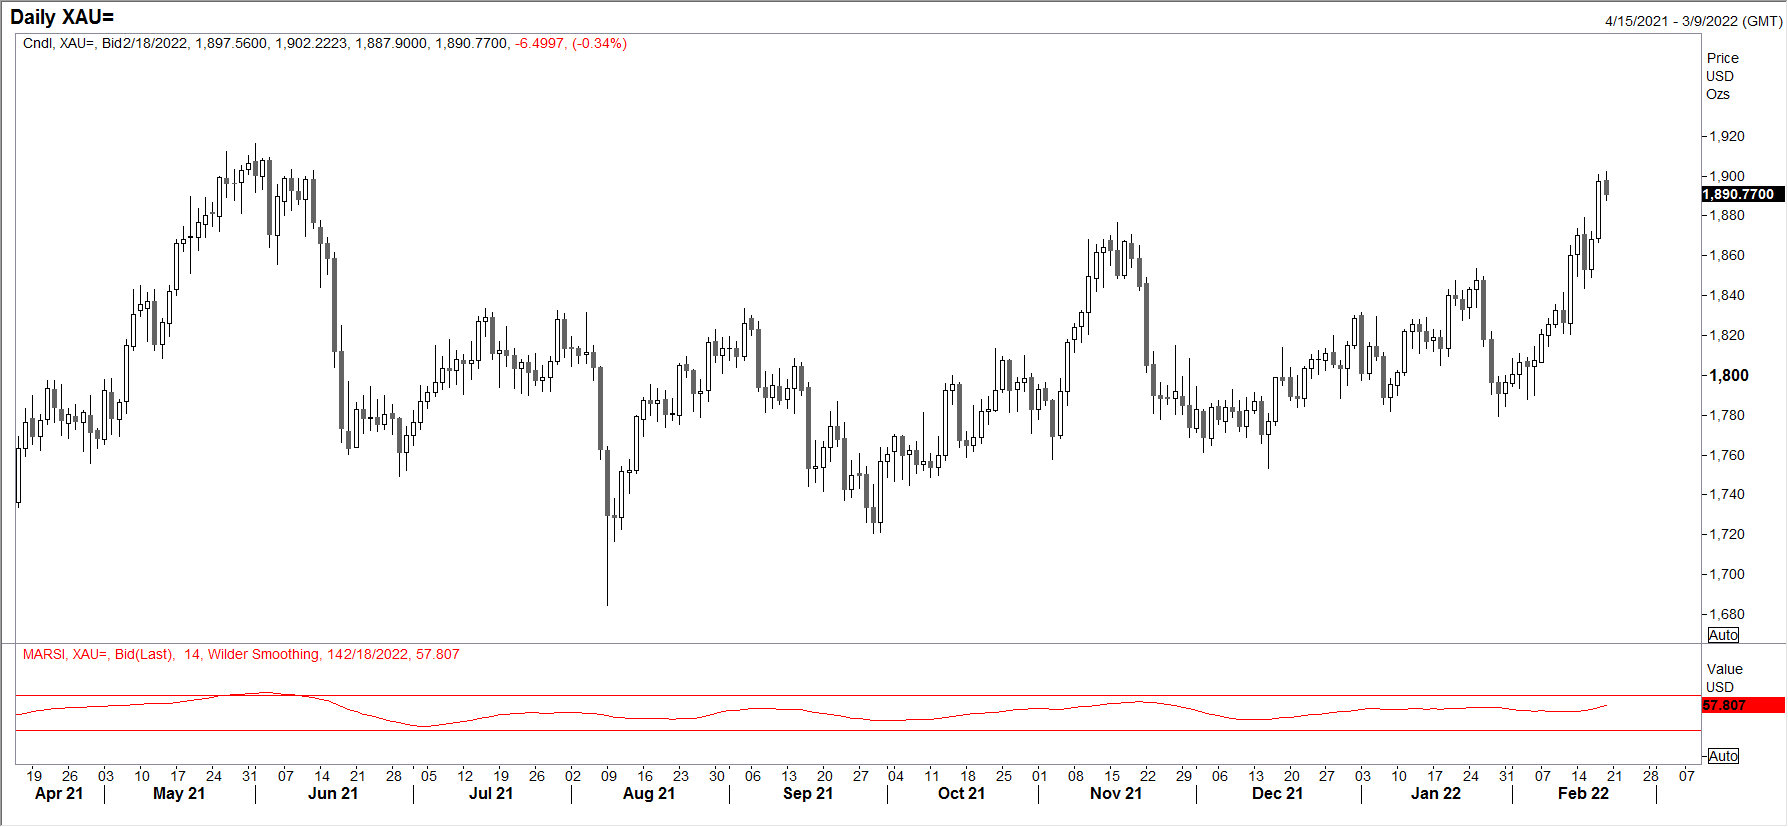Click the bold 1,800 price axis label
The image size is (1788, 827).
(1729, 375)
